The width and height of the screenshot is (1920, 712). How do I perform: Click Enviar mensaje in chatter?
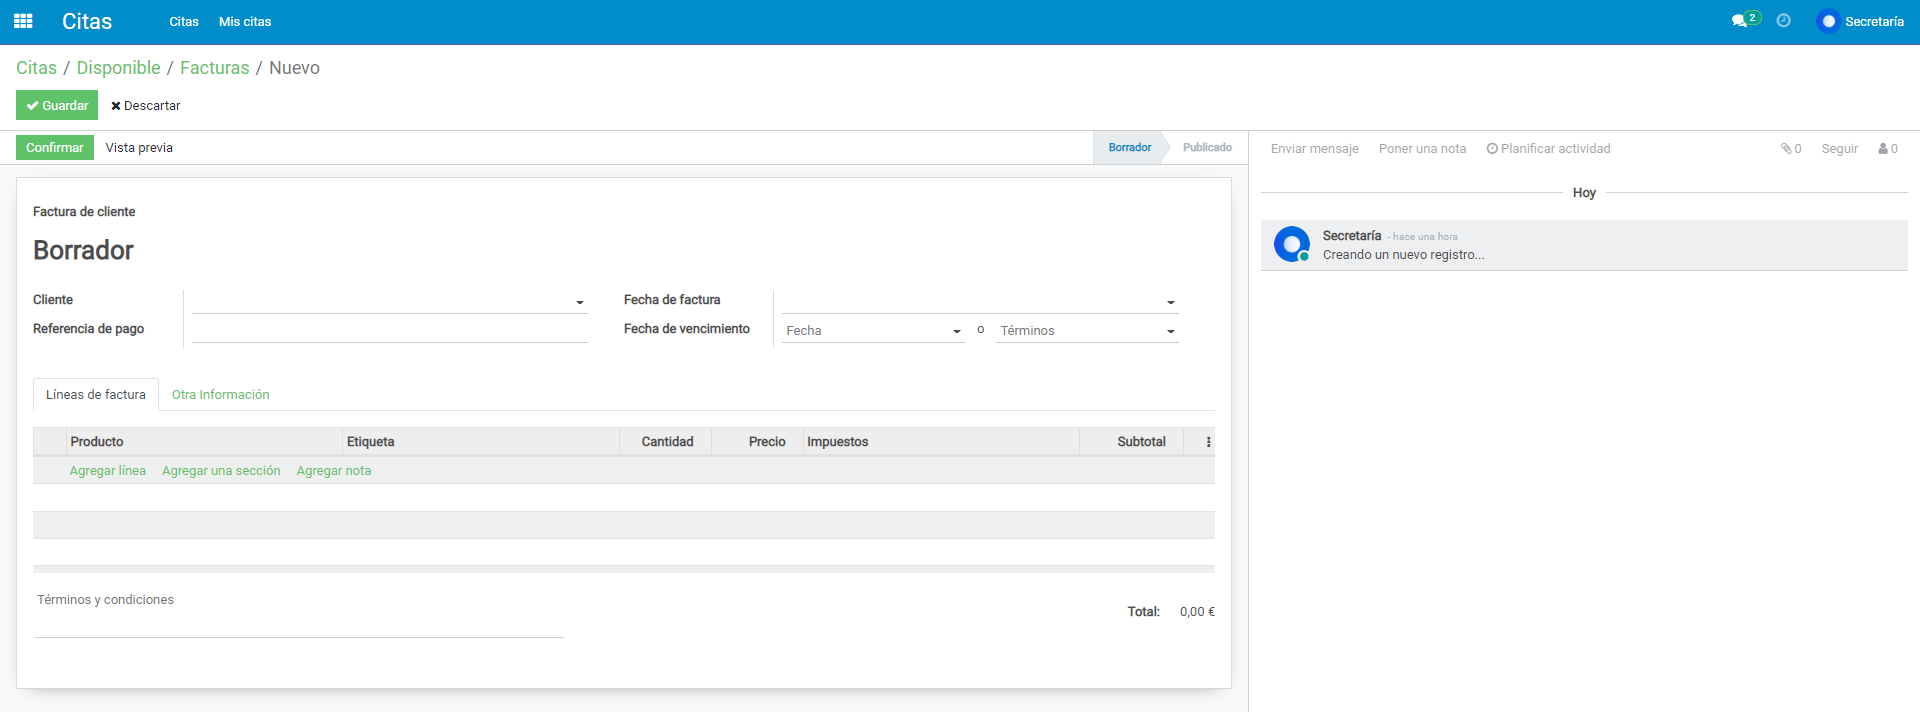(1314, 149)
